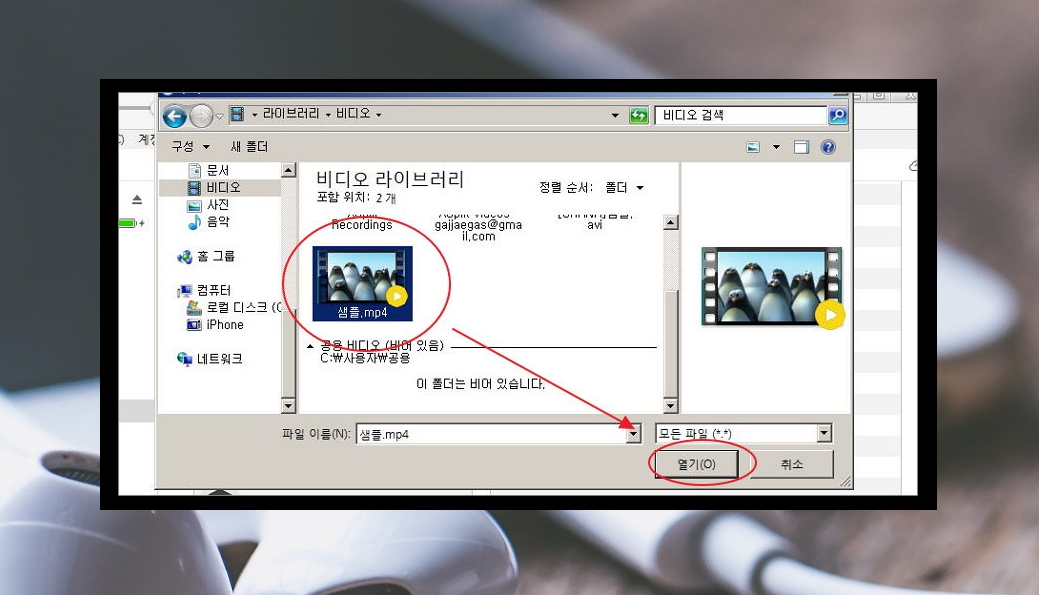Select 비디오 in the navigation pane
1039x595 pixels.
pyautogui.click(x=223, y=188)
